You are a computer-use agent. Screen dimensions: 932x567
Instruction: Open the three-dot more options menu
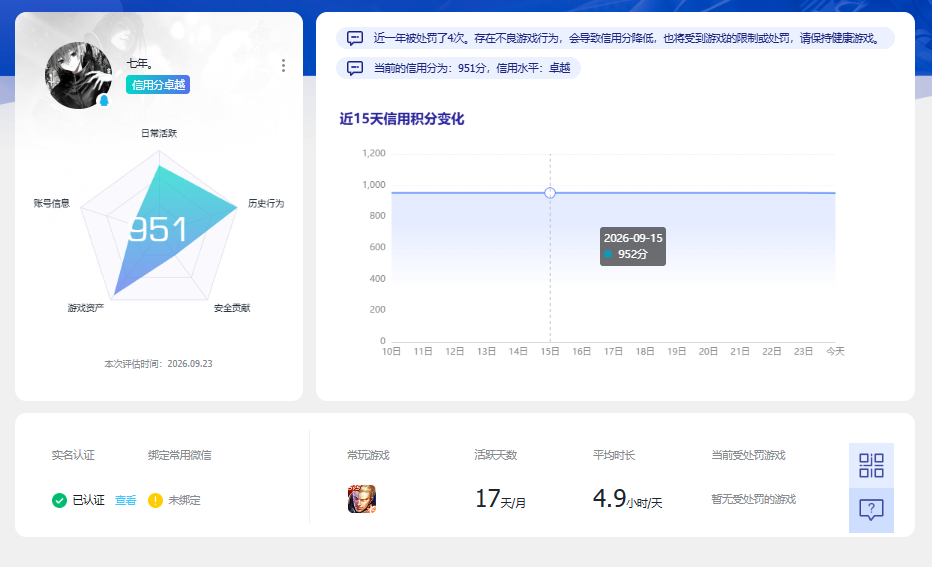284,65
